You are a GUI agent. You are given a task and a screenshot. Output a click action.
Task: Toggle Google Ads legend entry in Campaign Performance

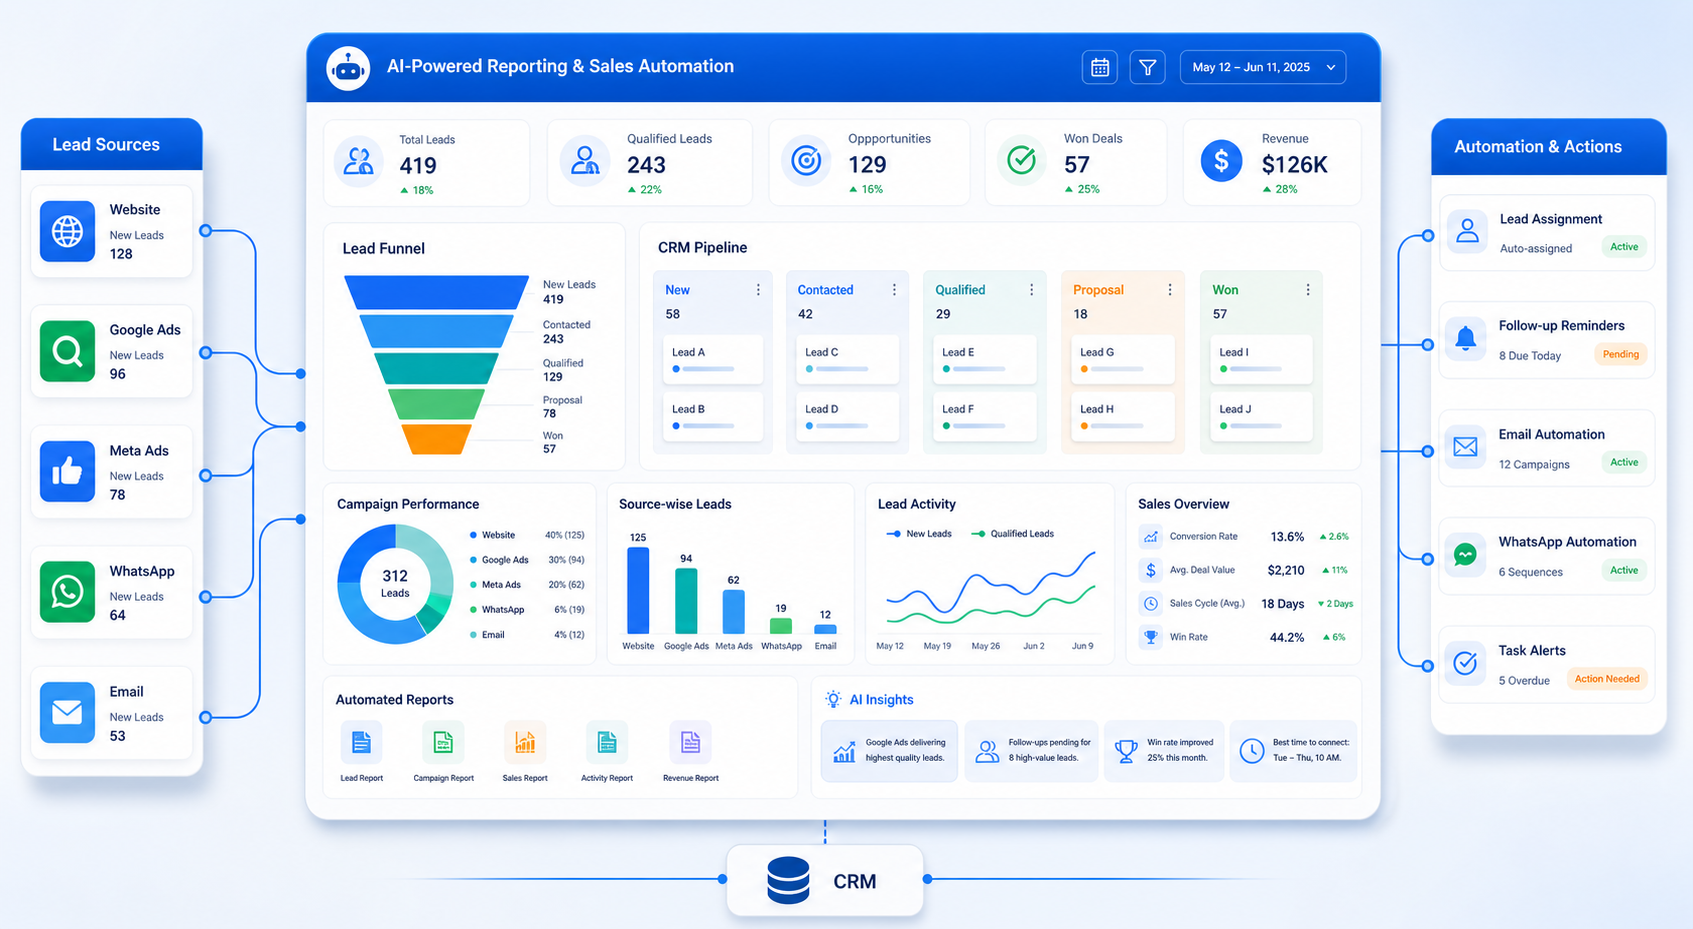(x=527, y=560)
